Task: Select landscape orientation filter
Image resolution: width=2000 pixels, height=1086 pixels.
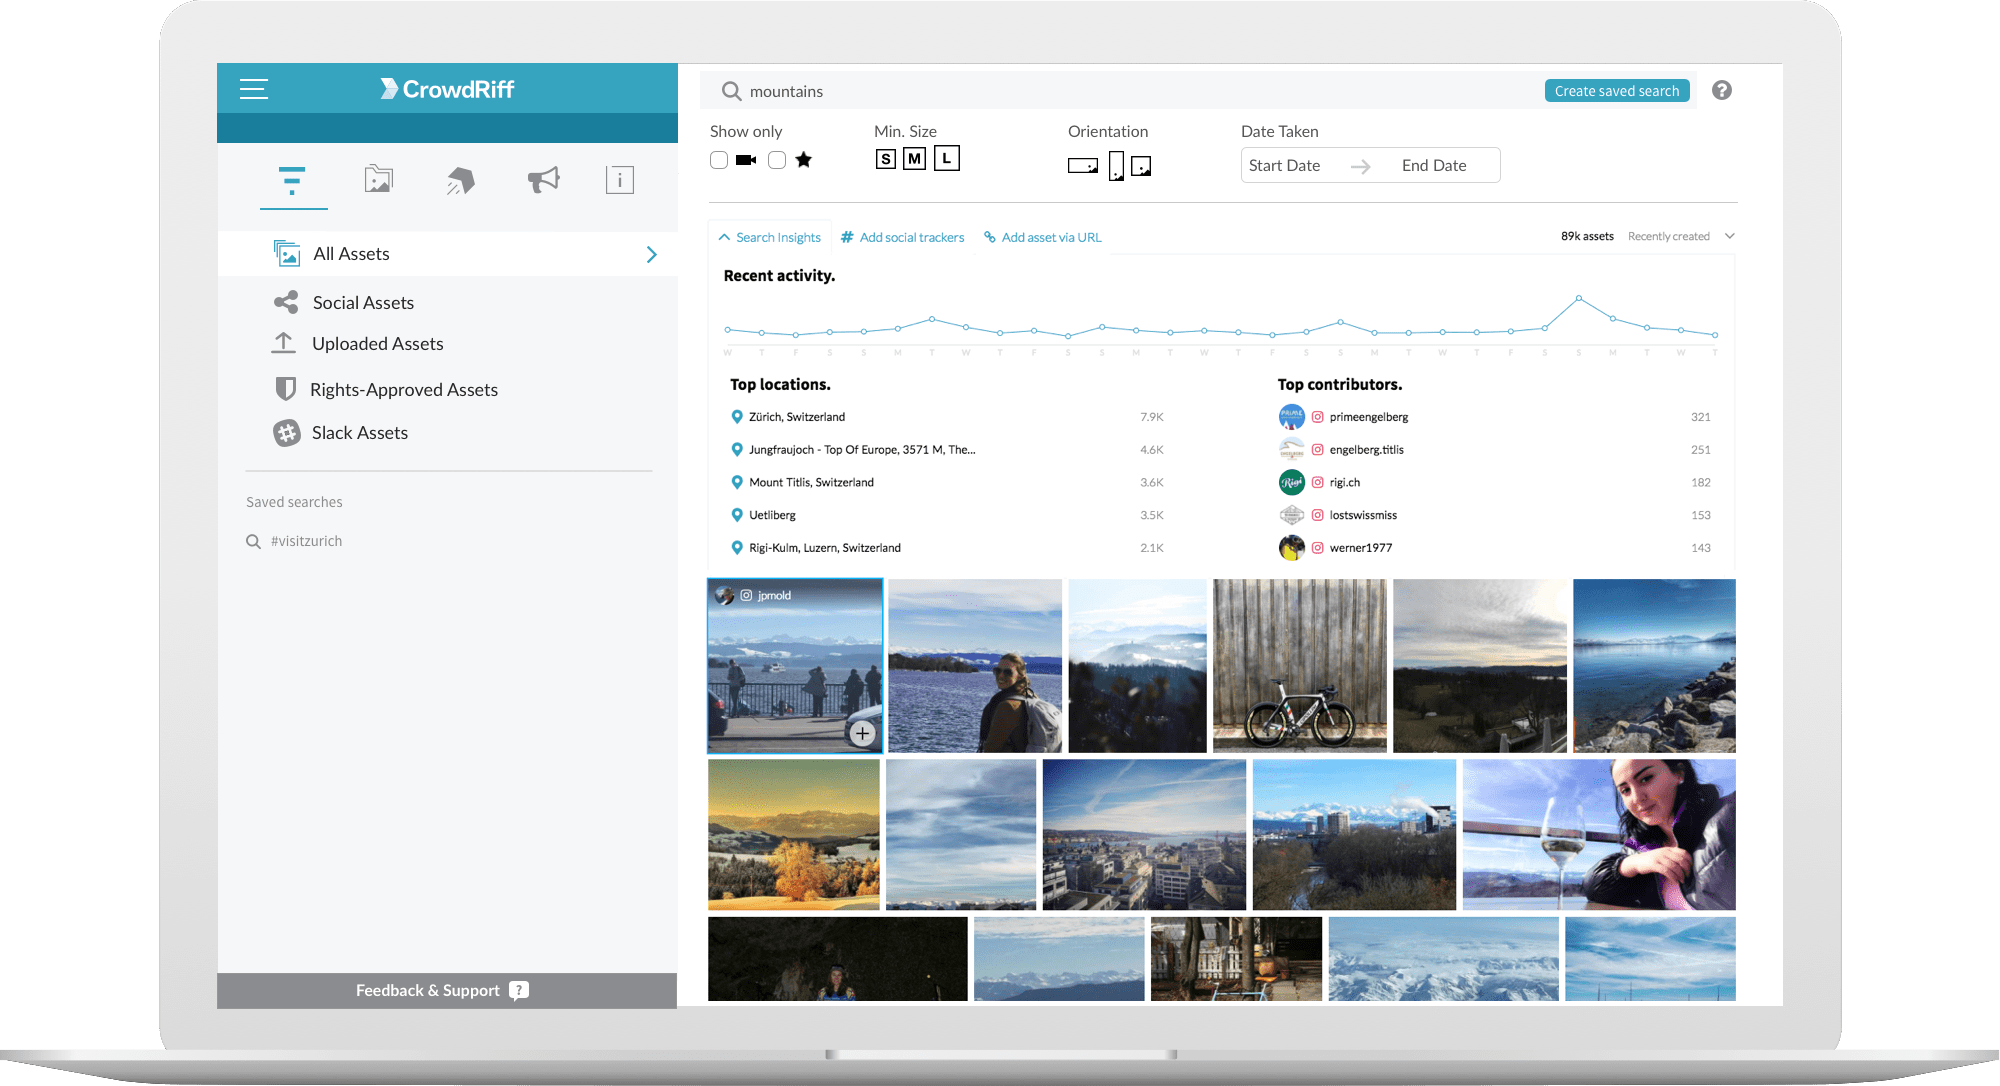Action: 1083,165
